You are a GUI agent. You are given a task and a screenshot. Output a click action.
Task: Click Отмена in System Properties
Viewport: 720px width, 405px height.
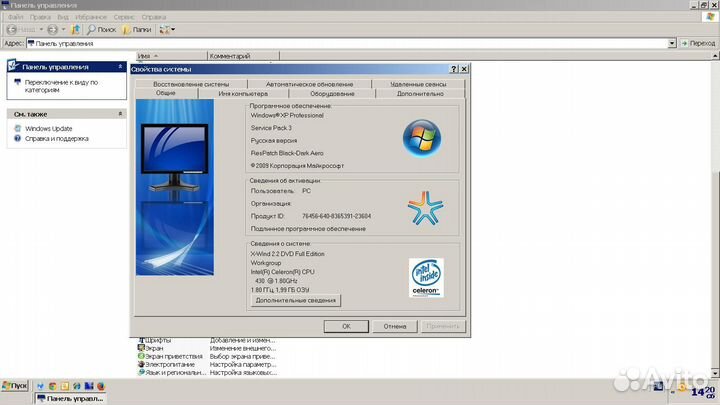tap(395, 326)
